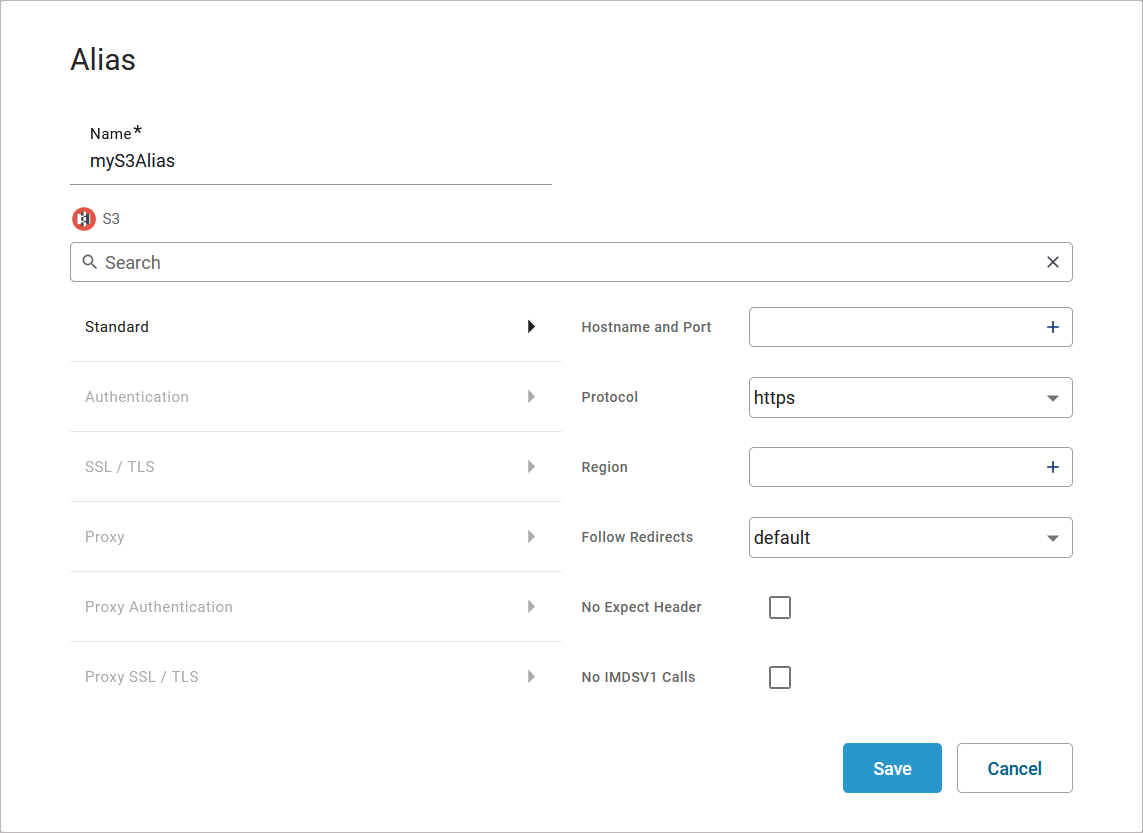
Task: Clear search using the X icon
Action: (1052, 262)
